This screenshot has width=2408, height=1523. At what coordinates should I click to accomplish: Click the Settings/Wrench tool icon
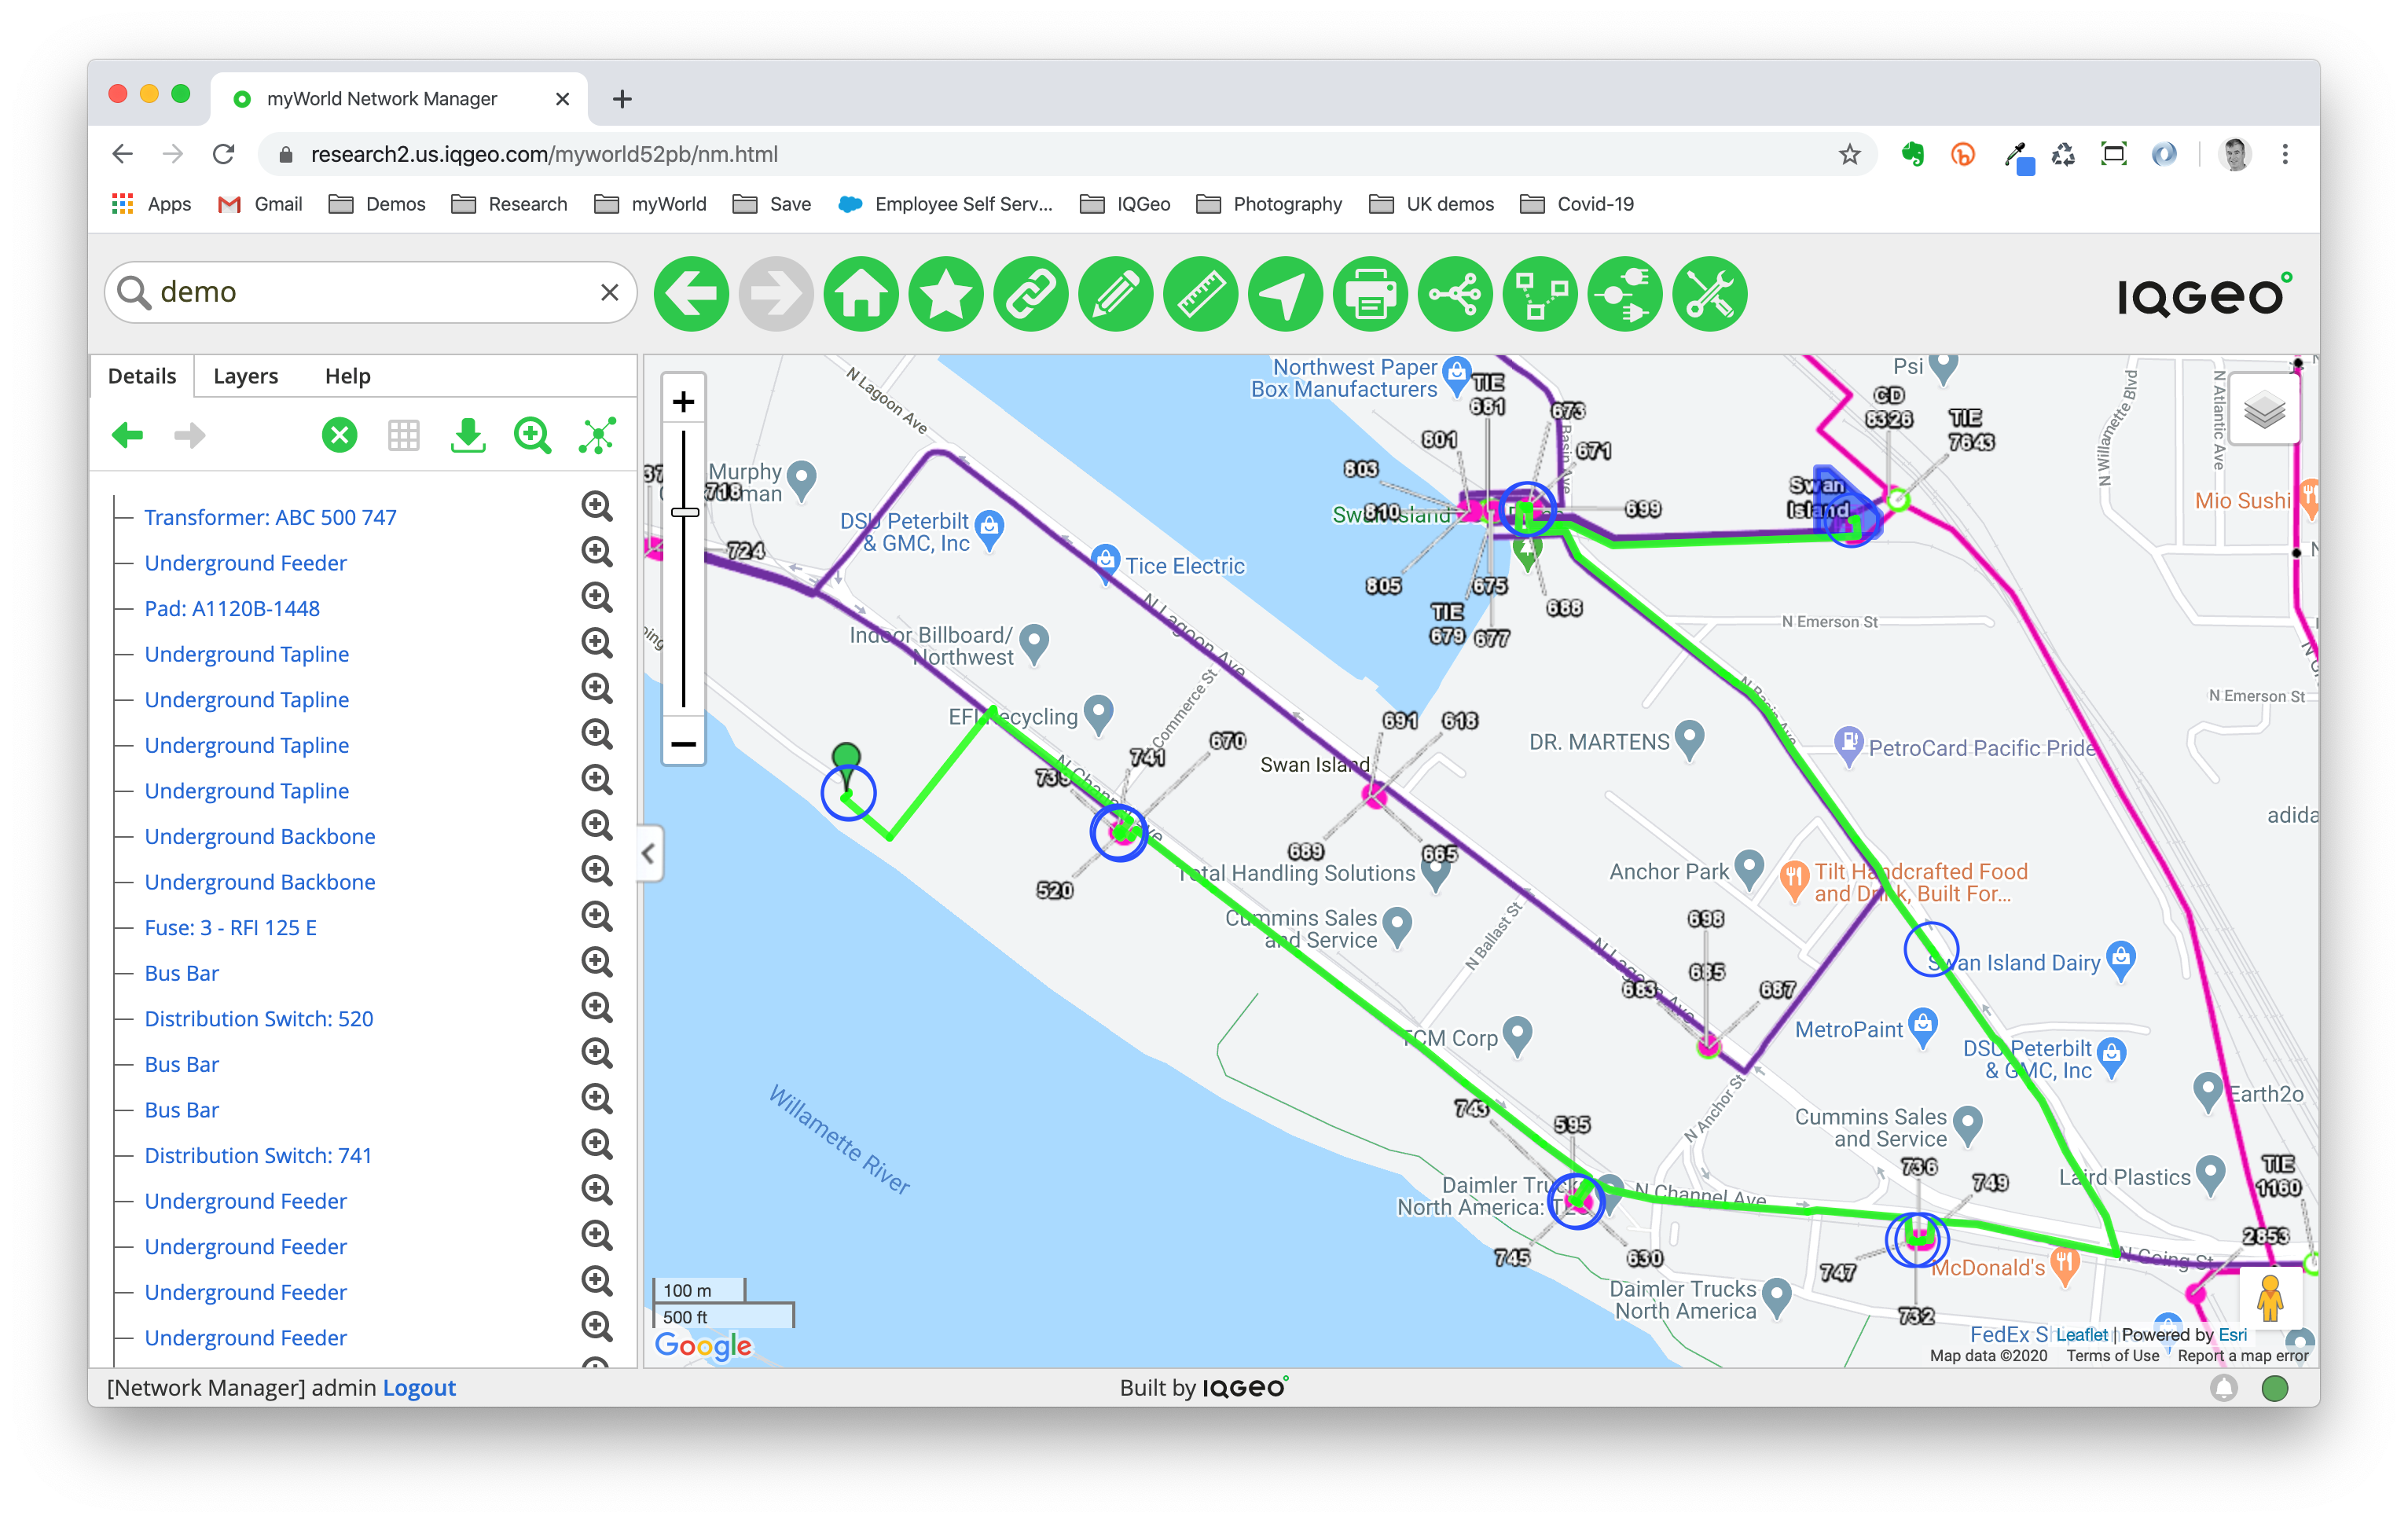[1710, 293]
